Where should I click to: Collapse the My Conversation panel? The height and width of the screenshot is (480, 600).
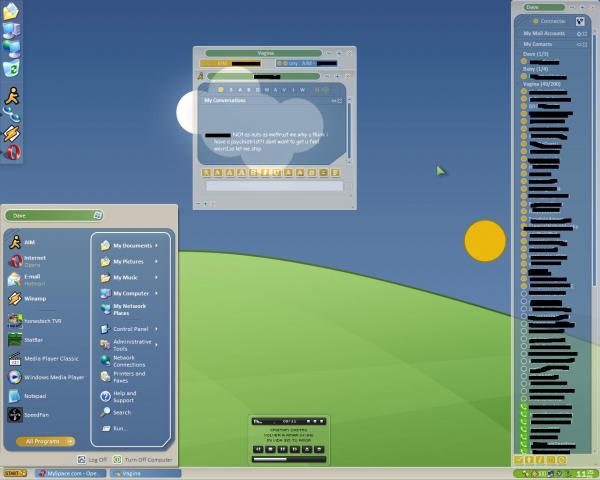[x=334, y=101]
